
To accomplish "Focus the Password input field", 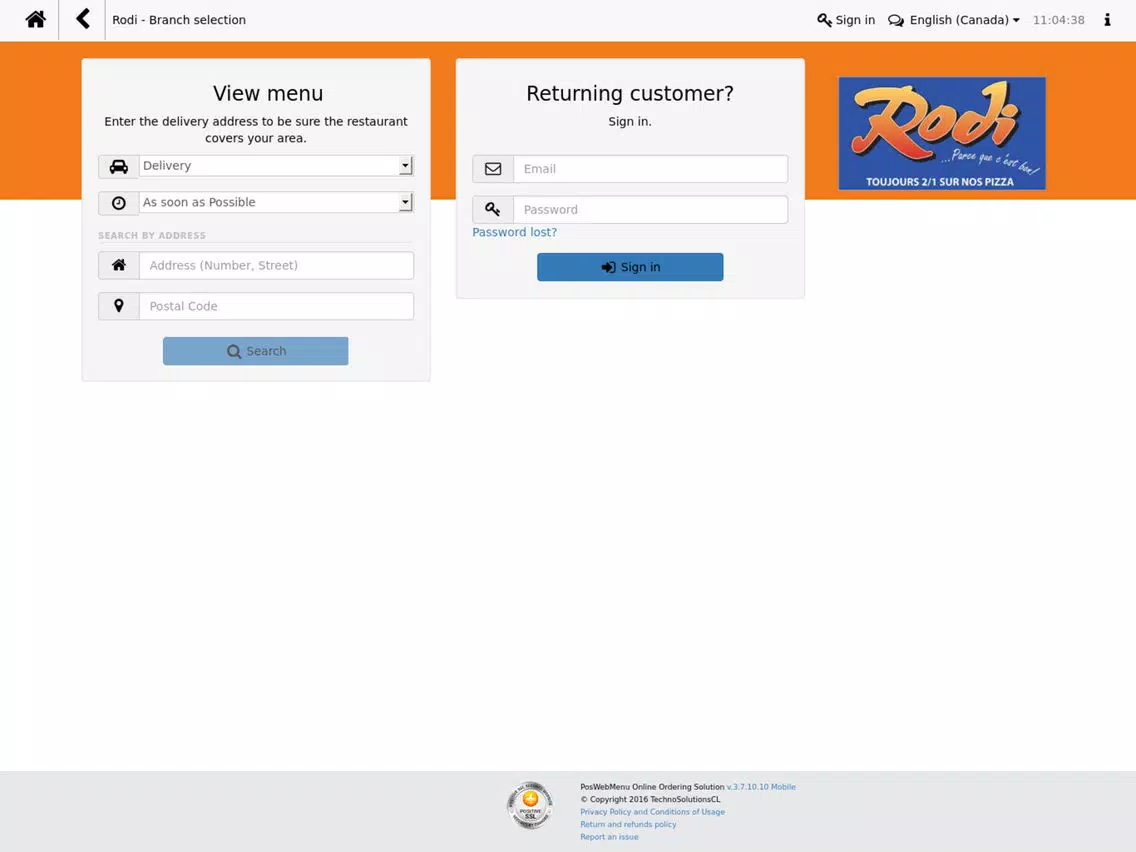I will [651, 209].
